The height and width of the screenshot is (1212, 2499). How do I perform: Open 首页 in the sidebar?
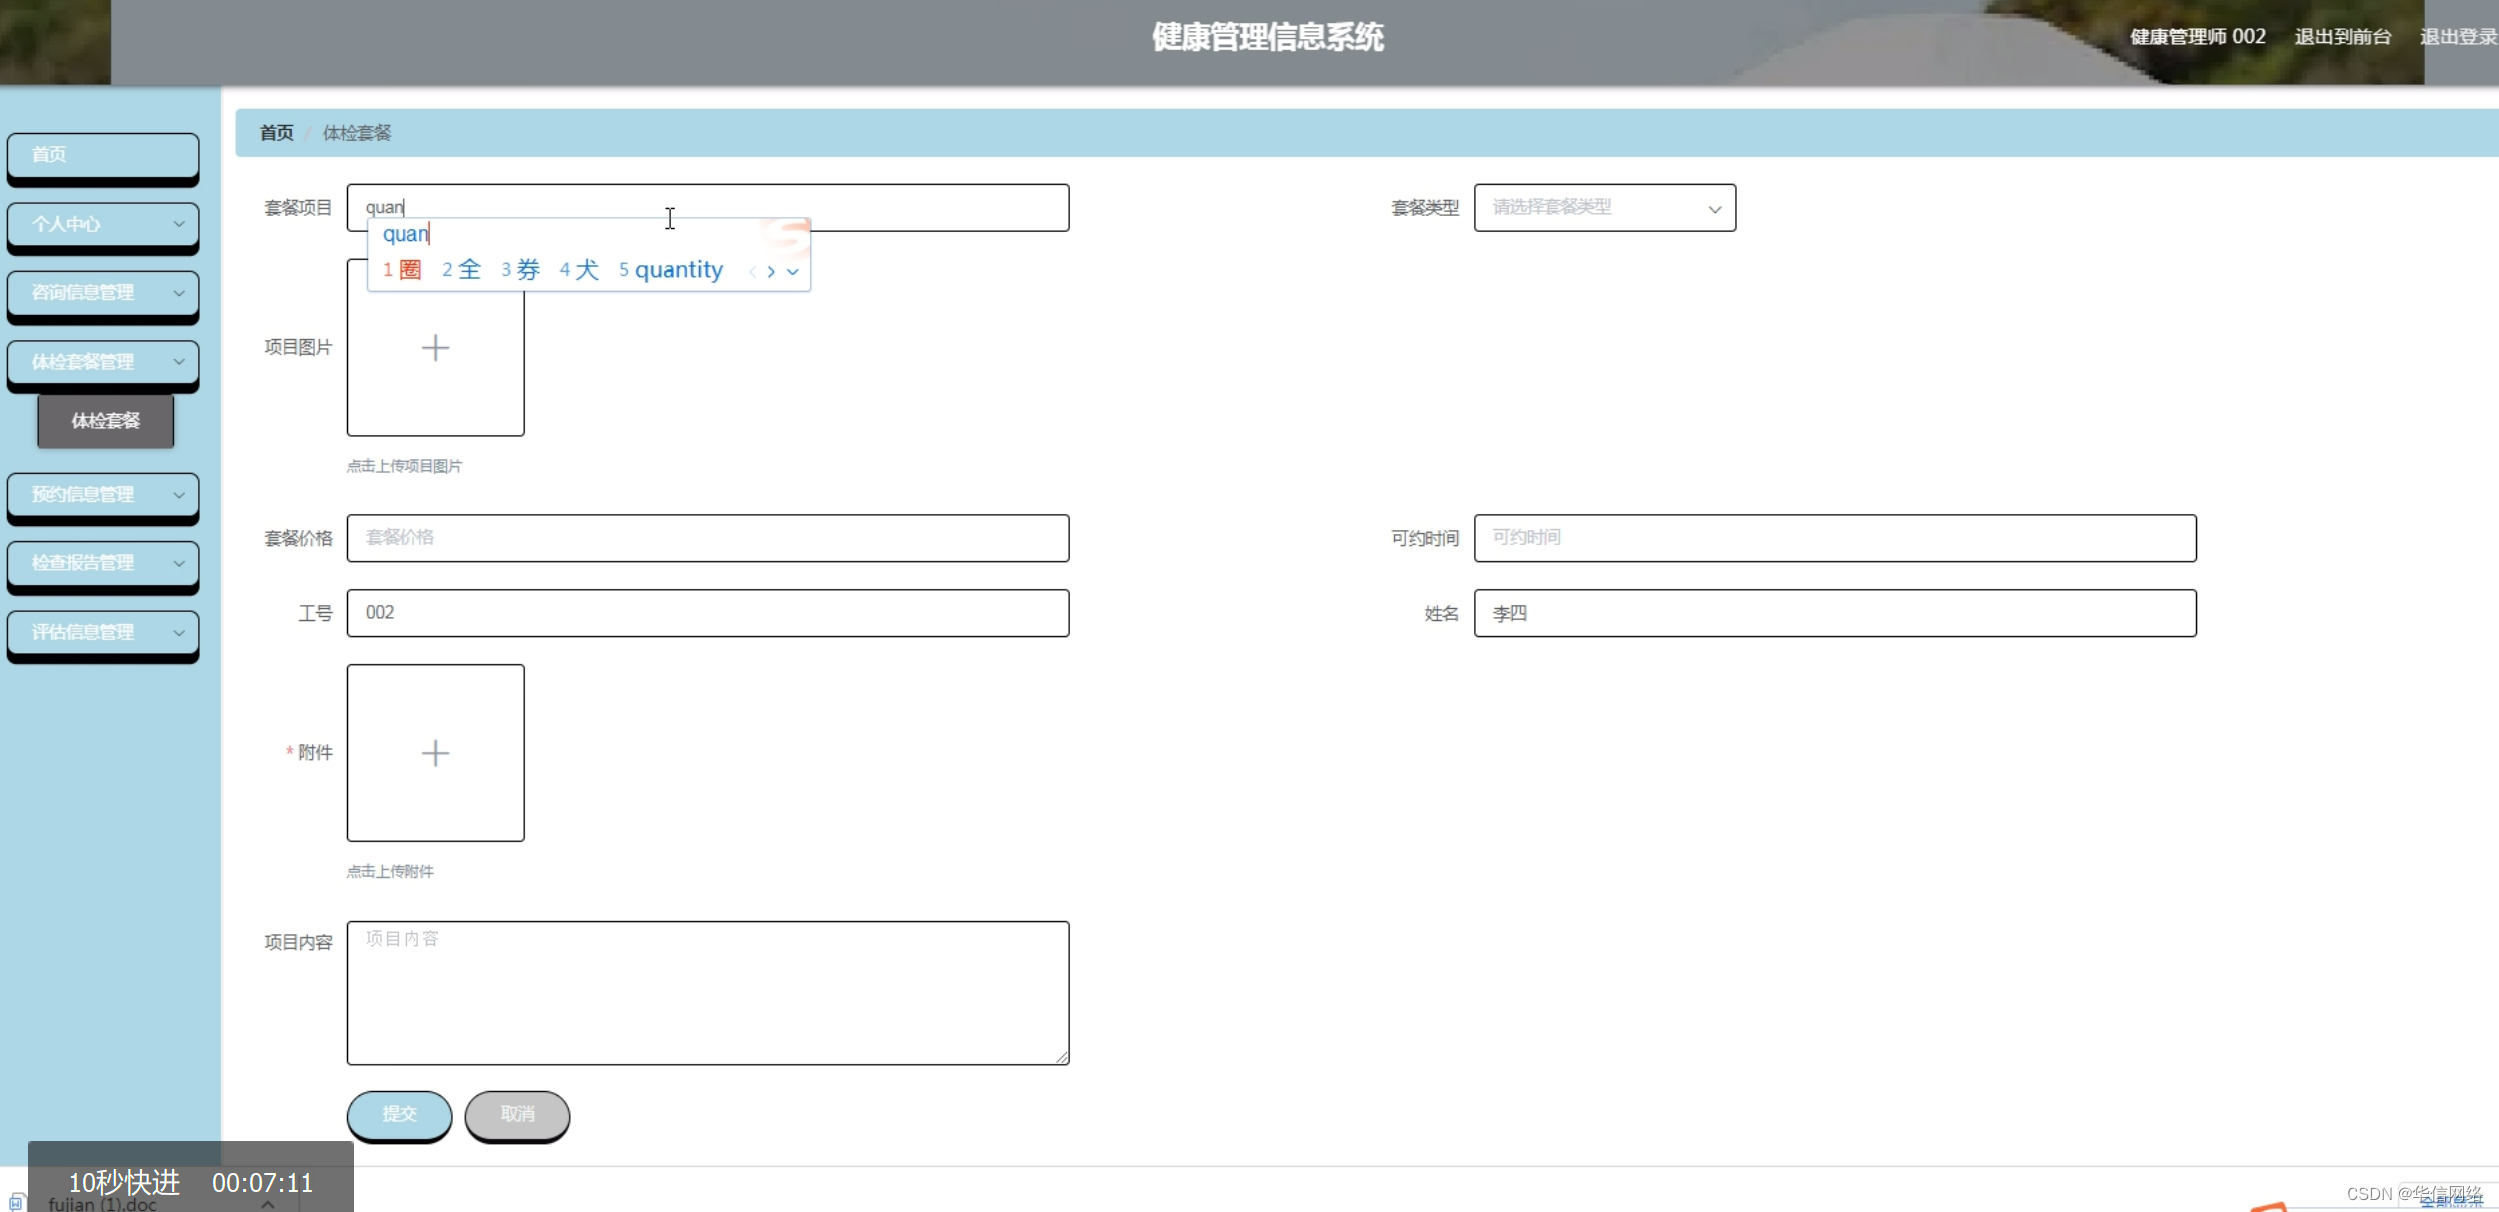pyautogui.click(x=103, y=155)
